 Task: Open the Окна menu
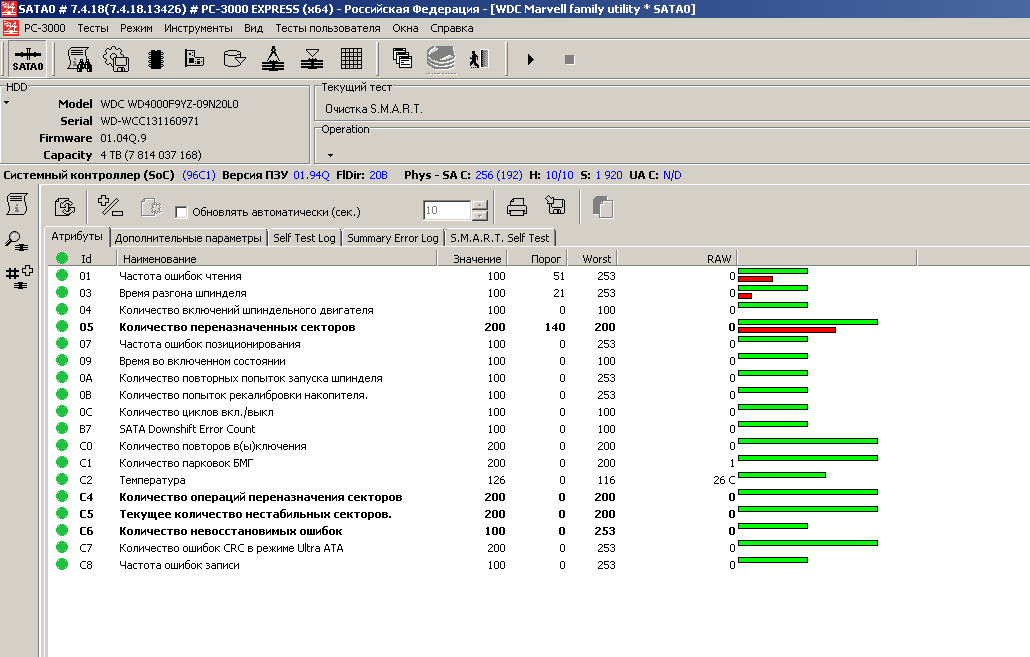pos(405,28)
